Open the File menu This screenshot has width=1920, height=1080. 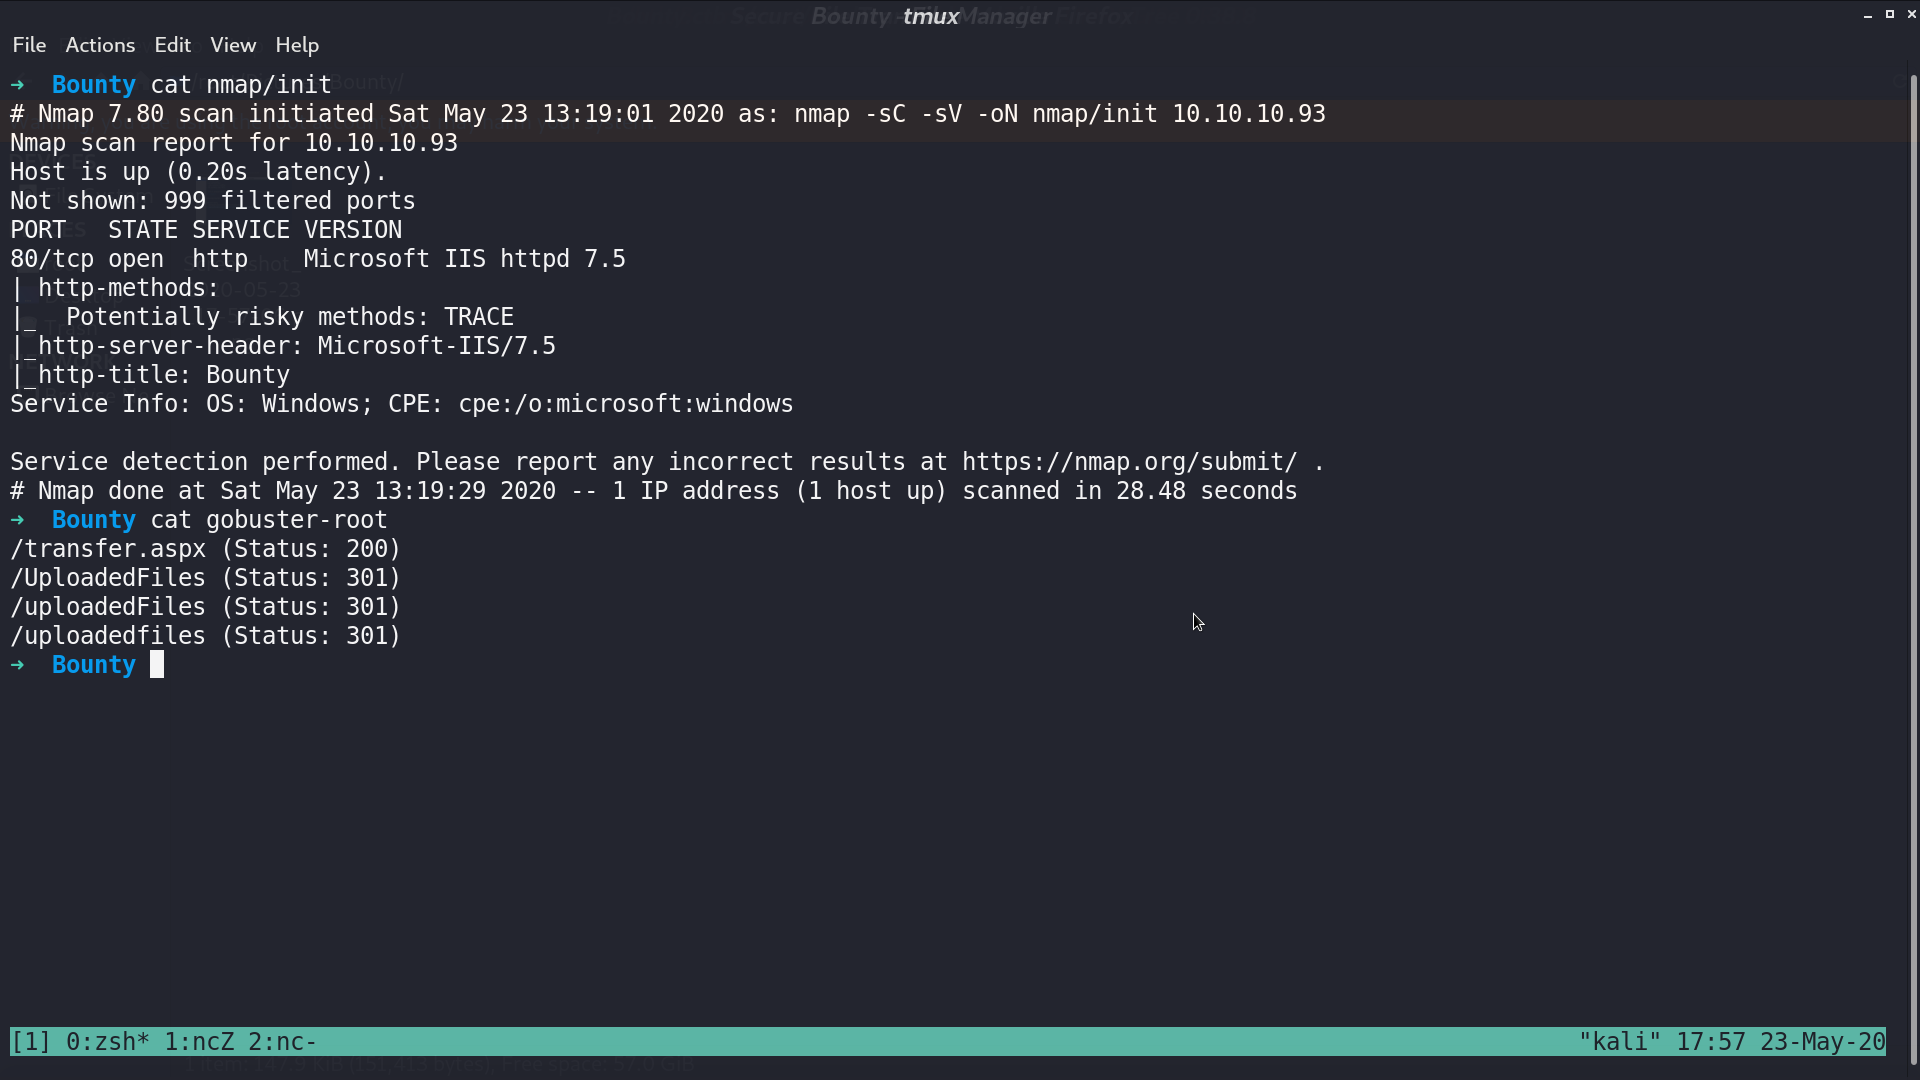pos(29,45)
